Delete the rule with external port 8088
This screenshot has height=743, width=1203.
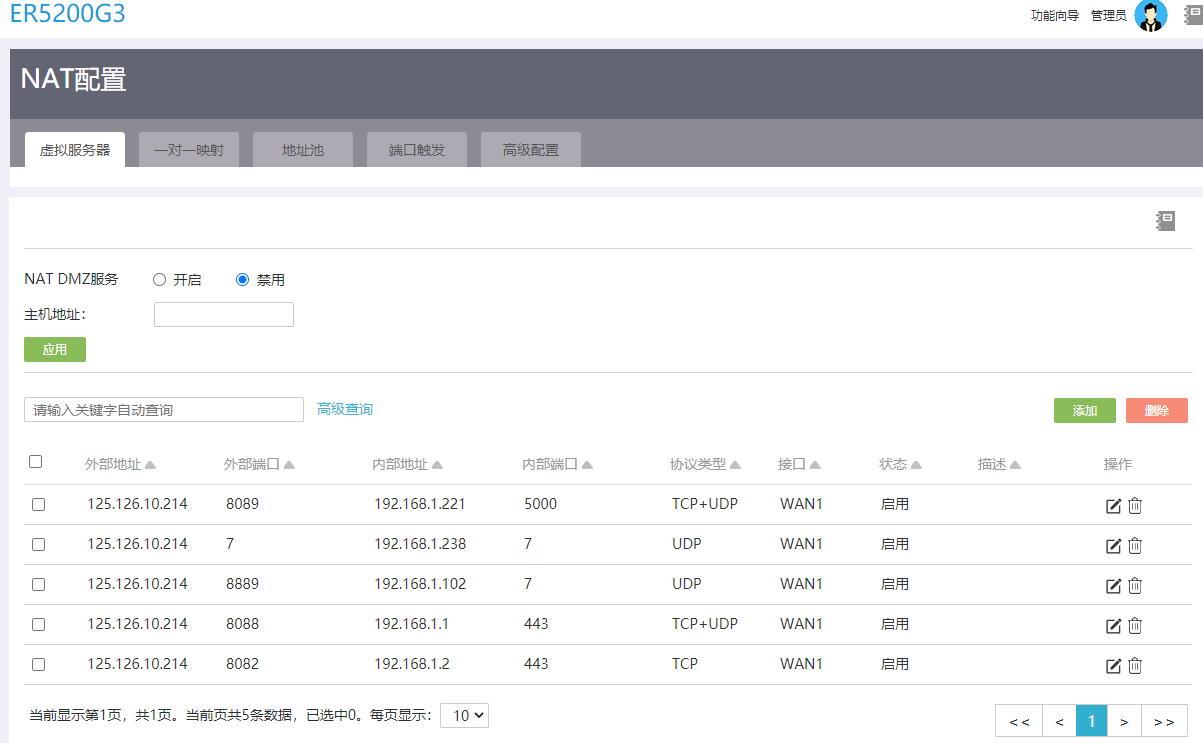point(1135,625)
